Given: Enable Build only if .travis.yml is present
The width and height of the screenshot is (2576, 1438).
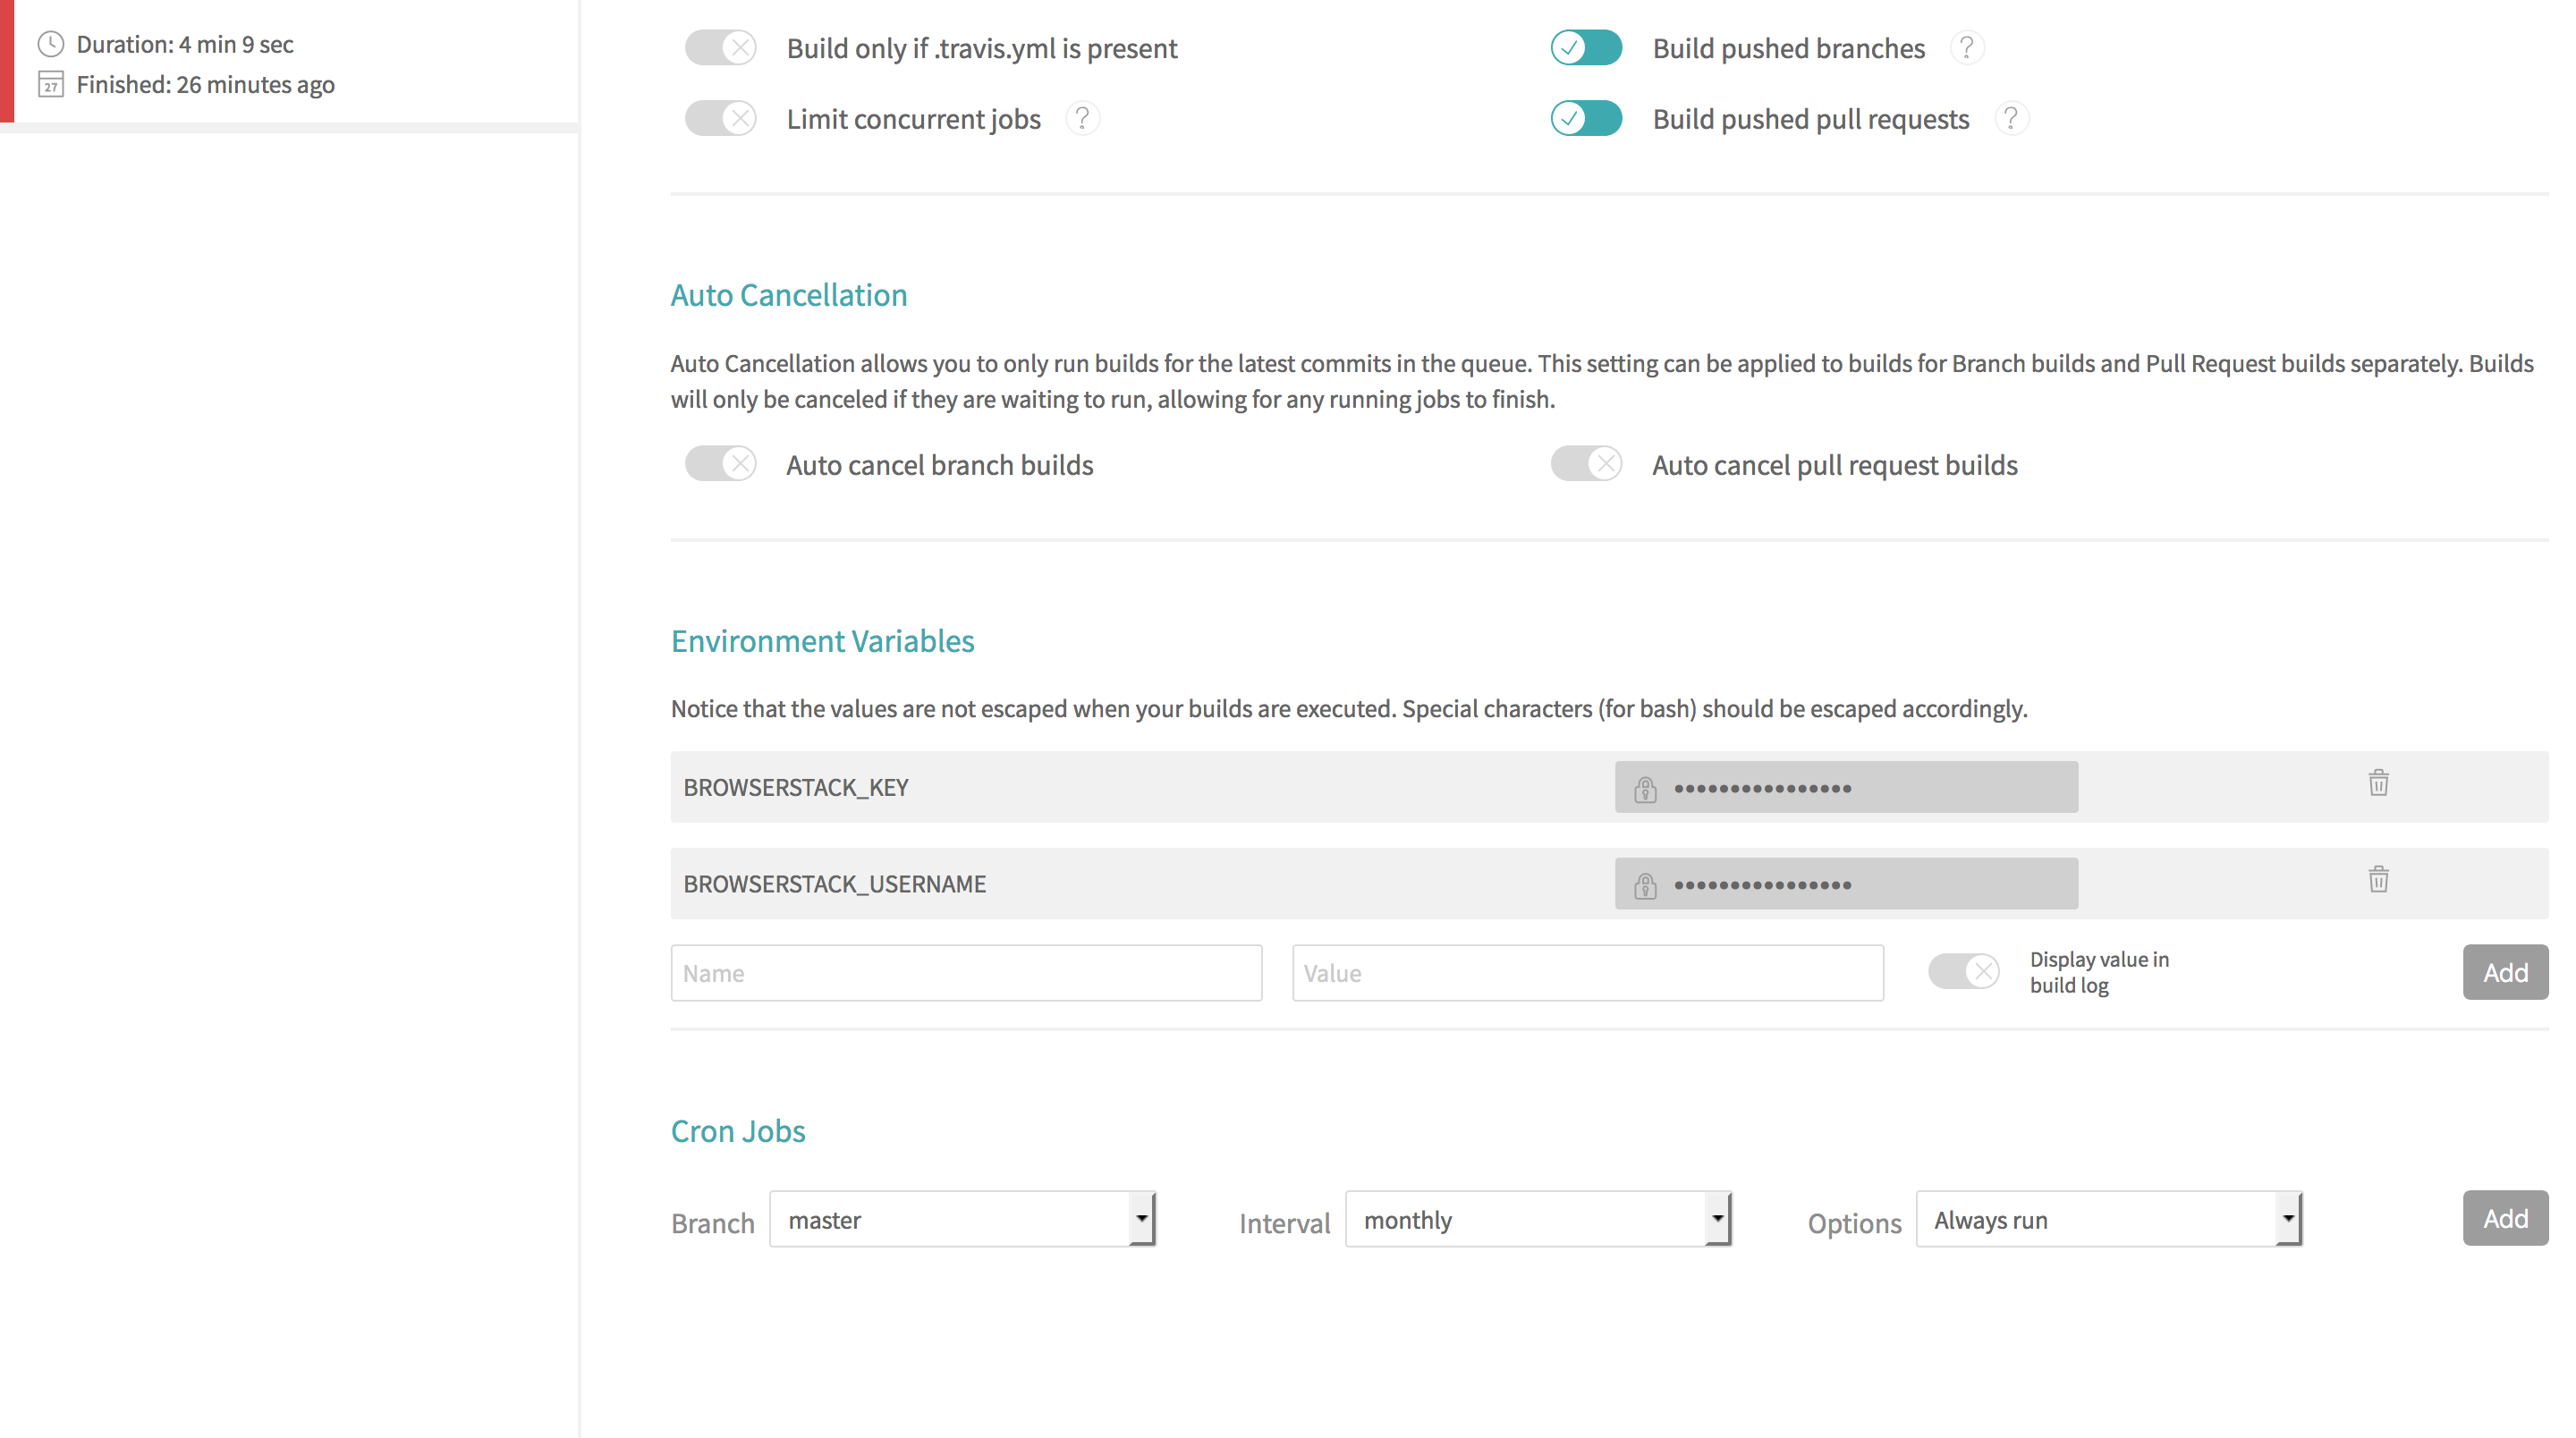Looking at the screenshot, I should pos(720,48).
